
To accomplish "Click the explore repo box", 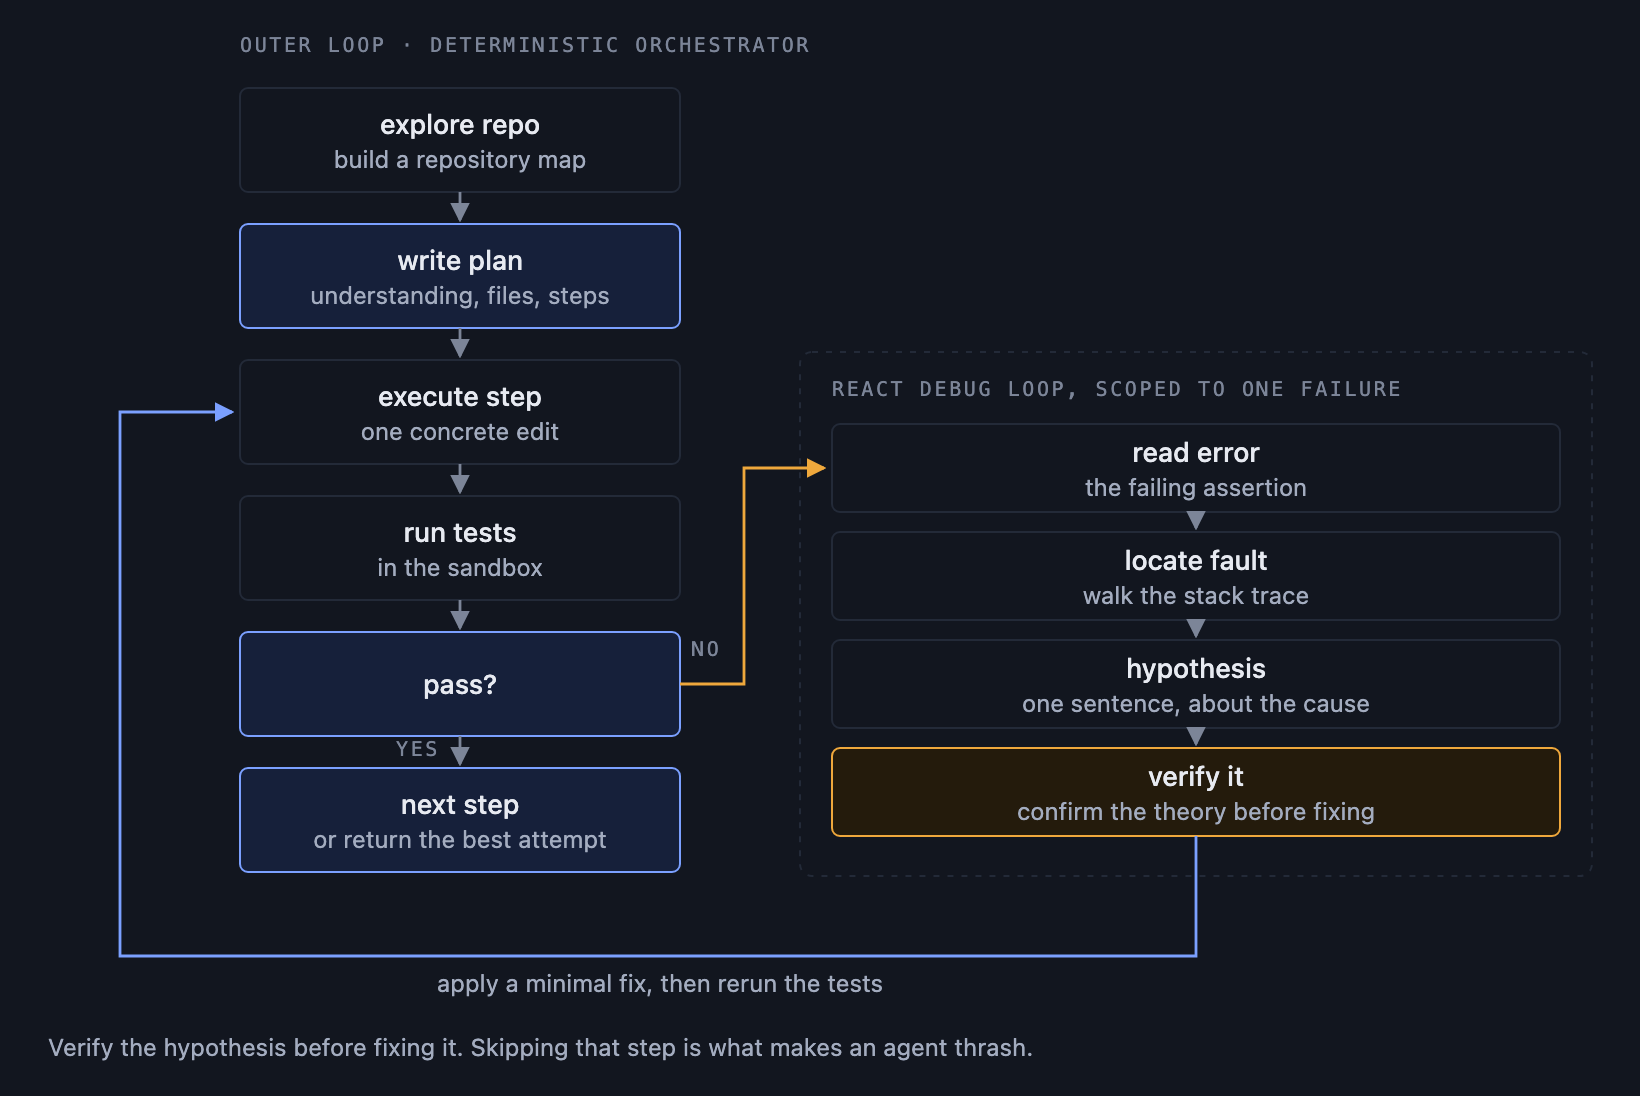I will [460, 140].
